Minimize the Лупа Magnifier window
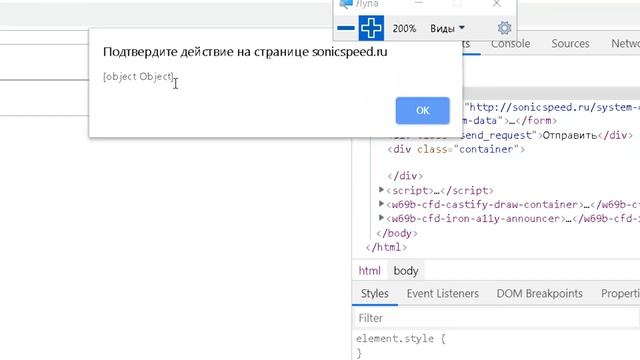 pos(418,3)
